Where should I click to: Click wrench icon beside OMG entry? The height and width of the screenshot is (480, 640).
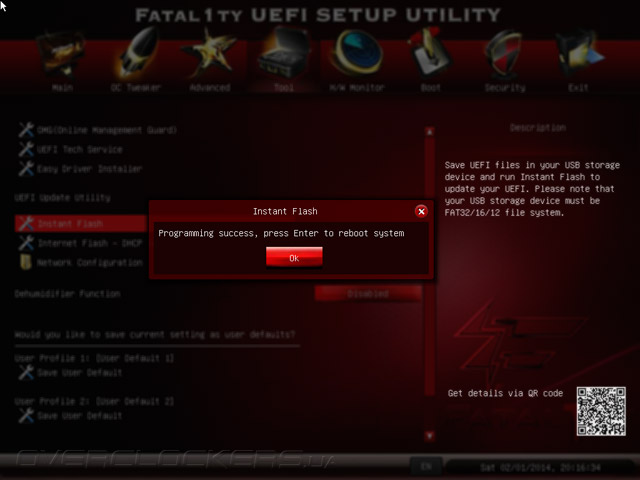(26, 130)
